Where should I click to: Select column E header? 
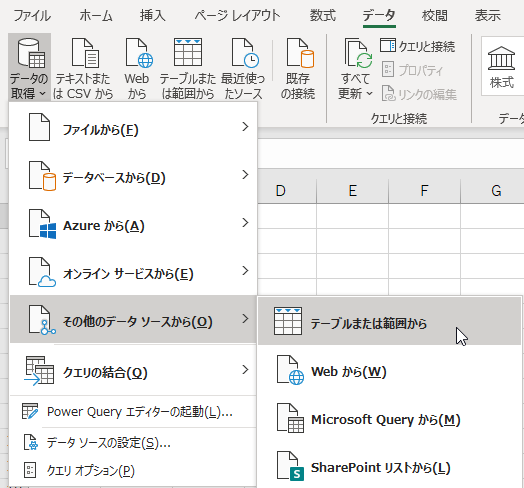pos(353,191)
